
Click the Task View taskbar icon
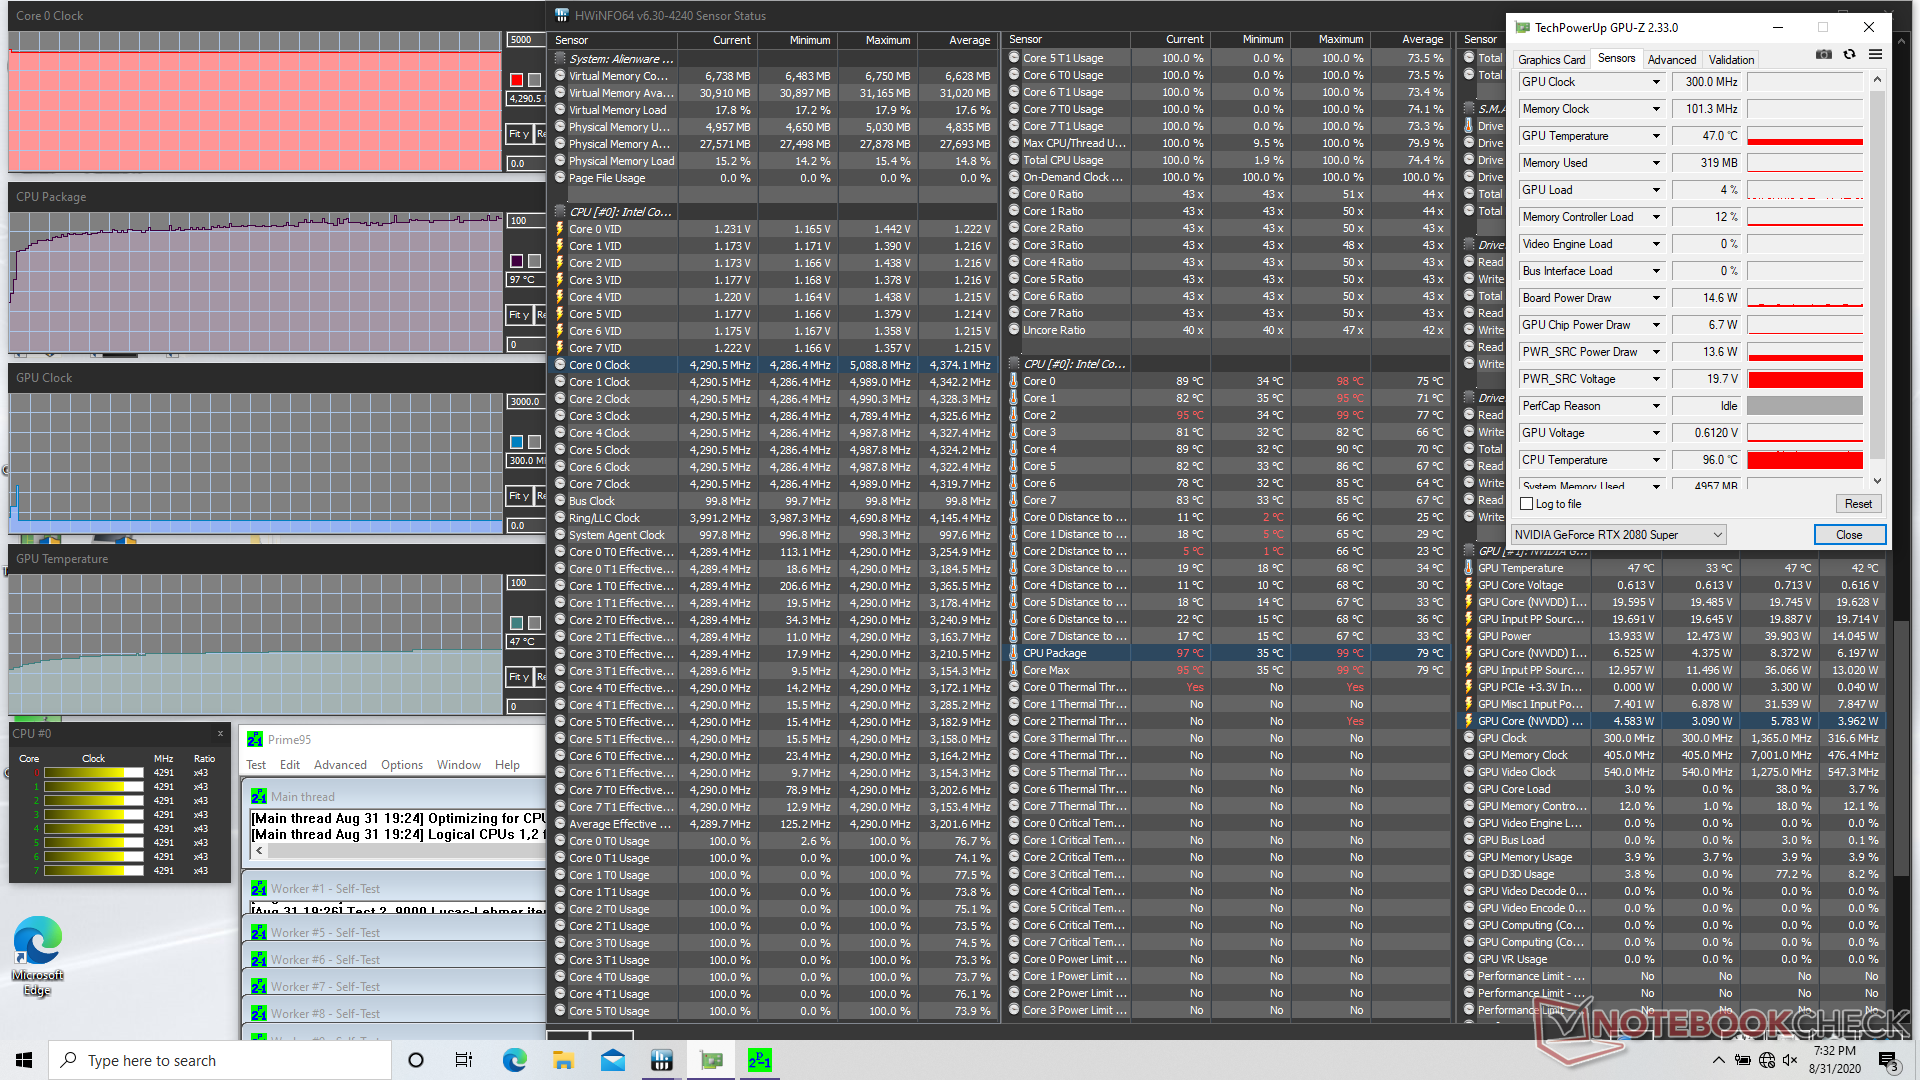[464, 1060]
